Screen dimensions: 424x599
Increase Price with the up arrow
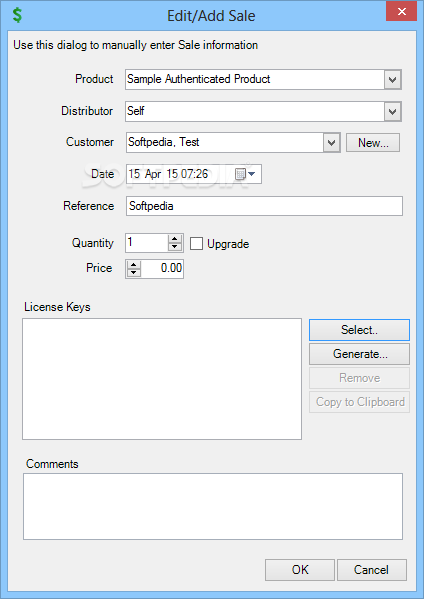133,264
